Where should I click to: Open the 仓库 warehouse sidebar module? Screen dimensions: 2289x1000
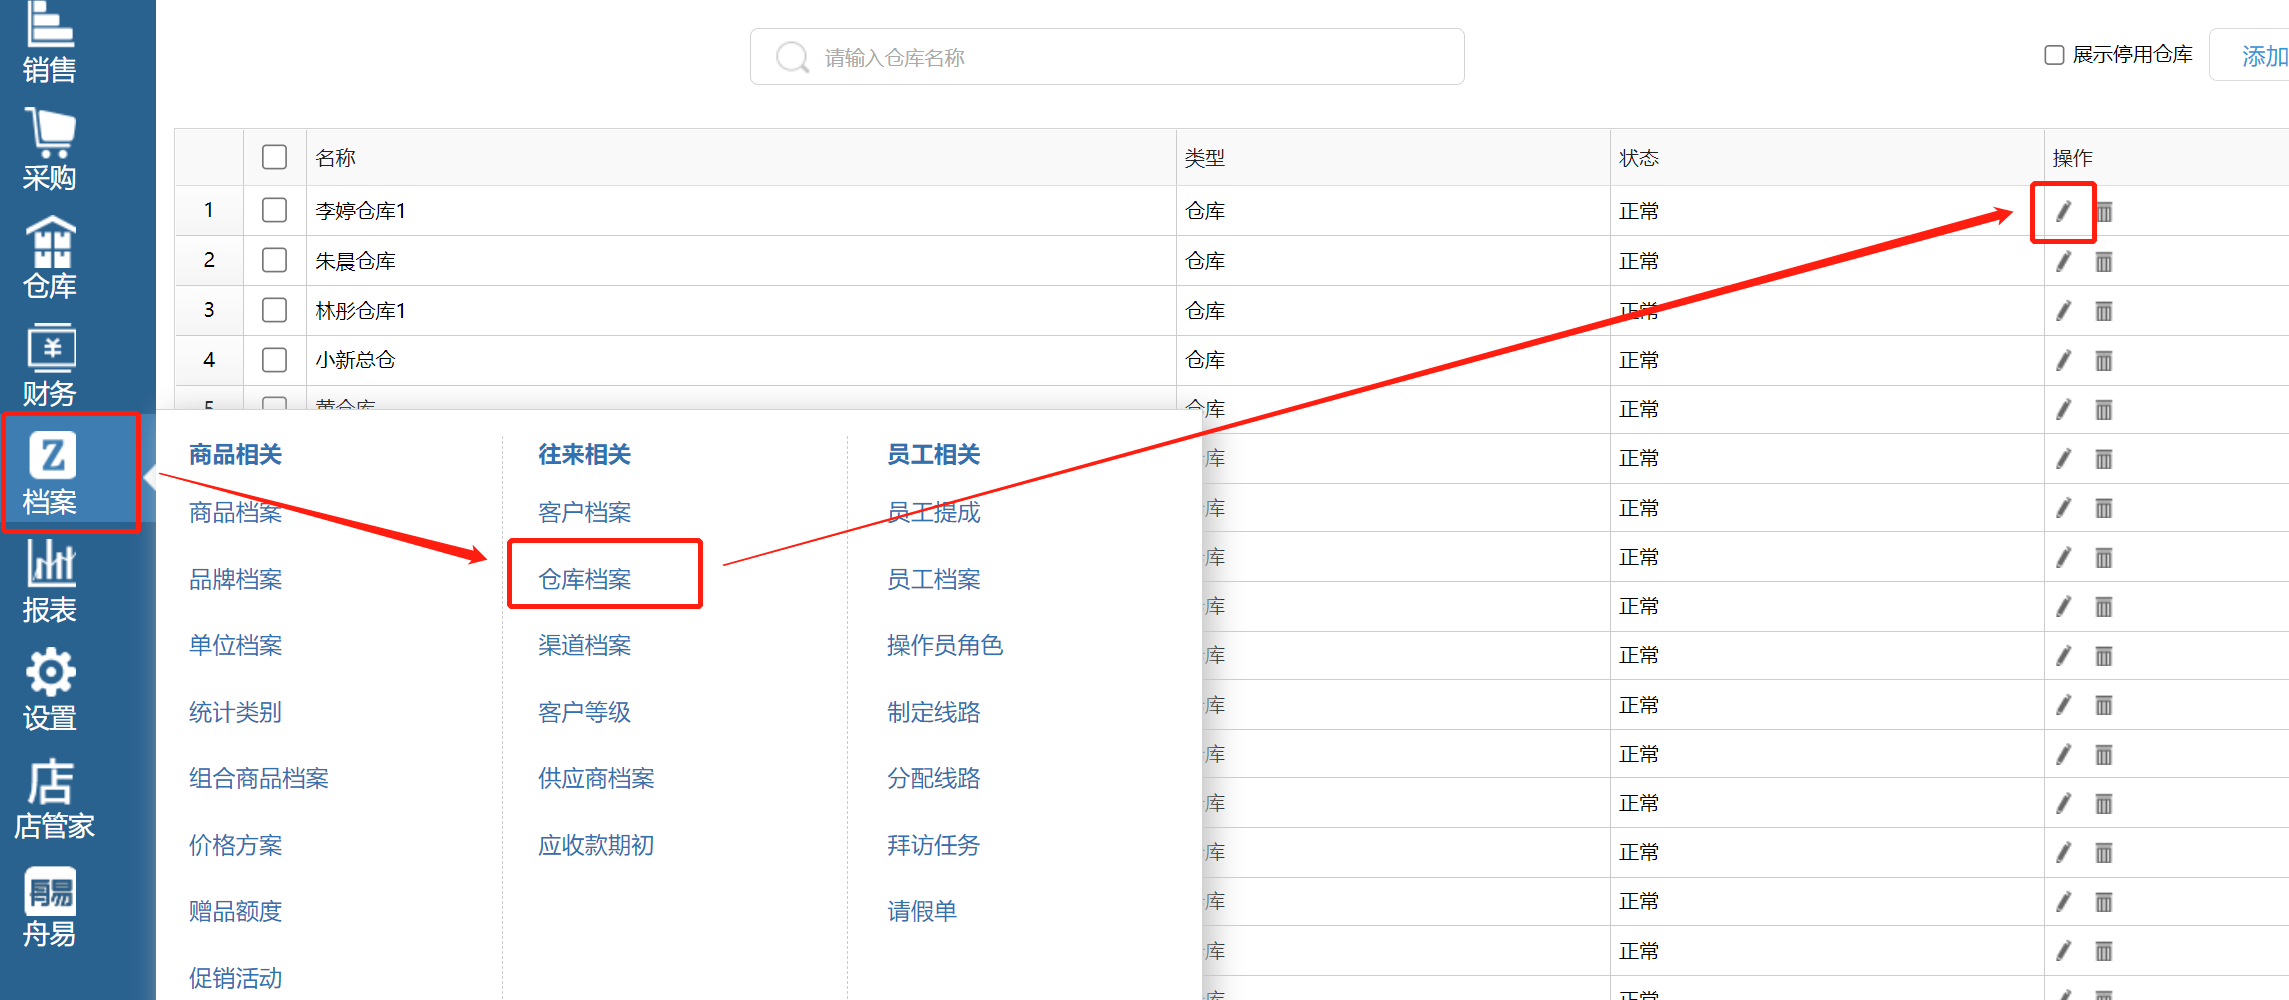(x=50, y=258)
